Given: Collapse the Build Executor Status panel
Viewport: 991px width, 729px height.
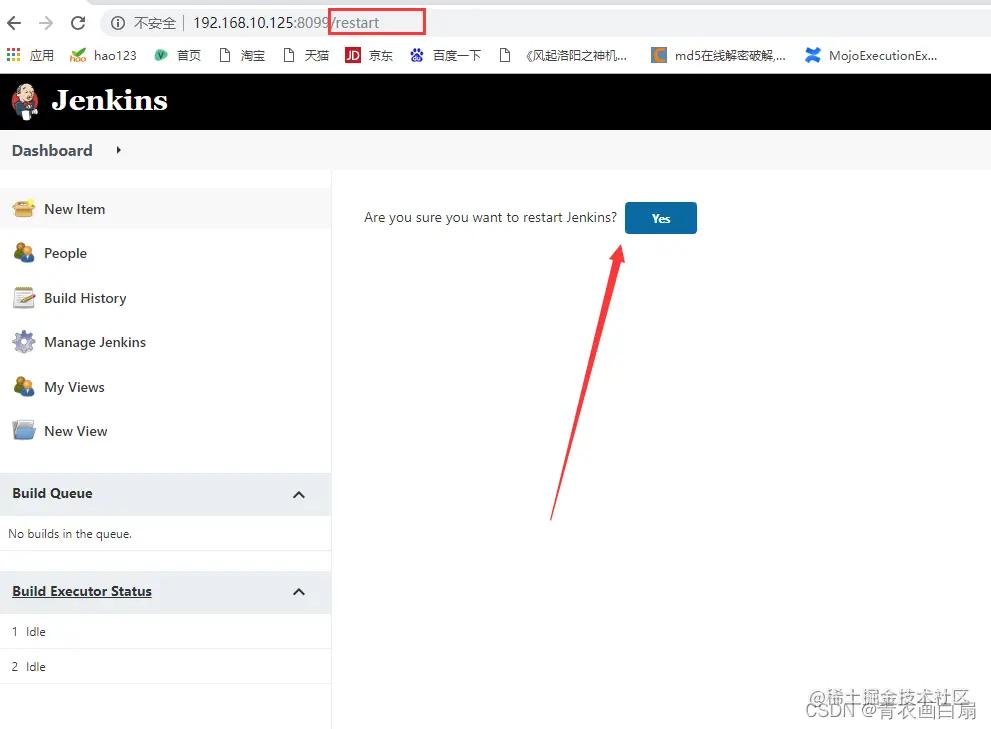Looking at the screenshot, I should pos(299,592).
